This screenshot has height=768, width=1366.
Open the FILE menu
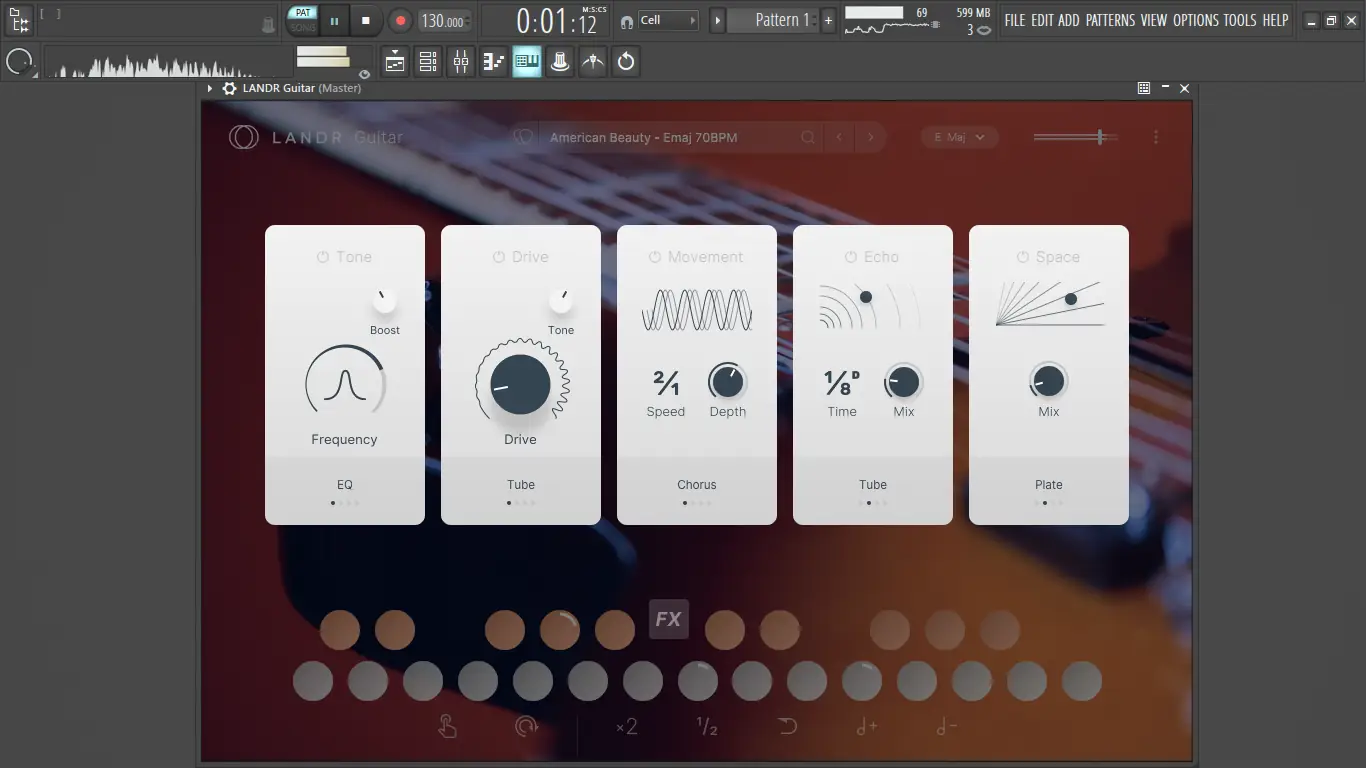[1015, 20]
